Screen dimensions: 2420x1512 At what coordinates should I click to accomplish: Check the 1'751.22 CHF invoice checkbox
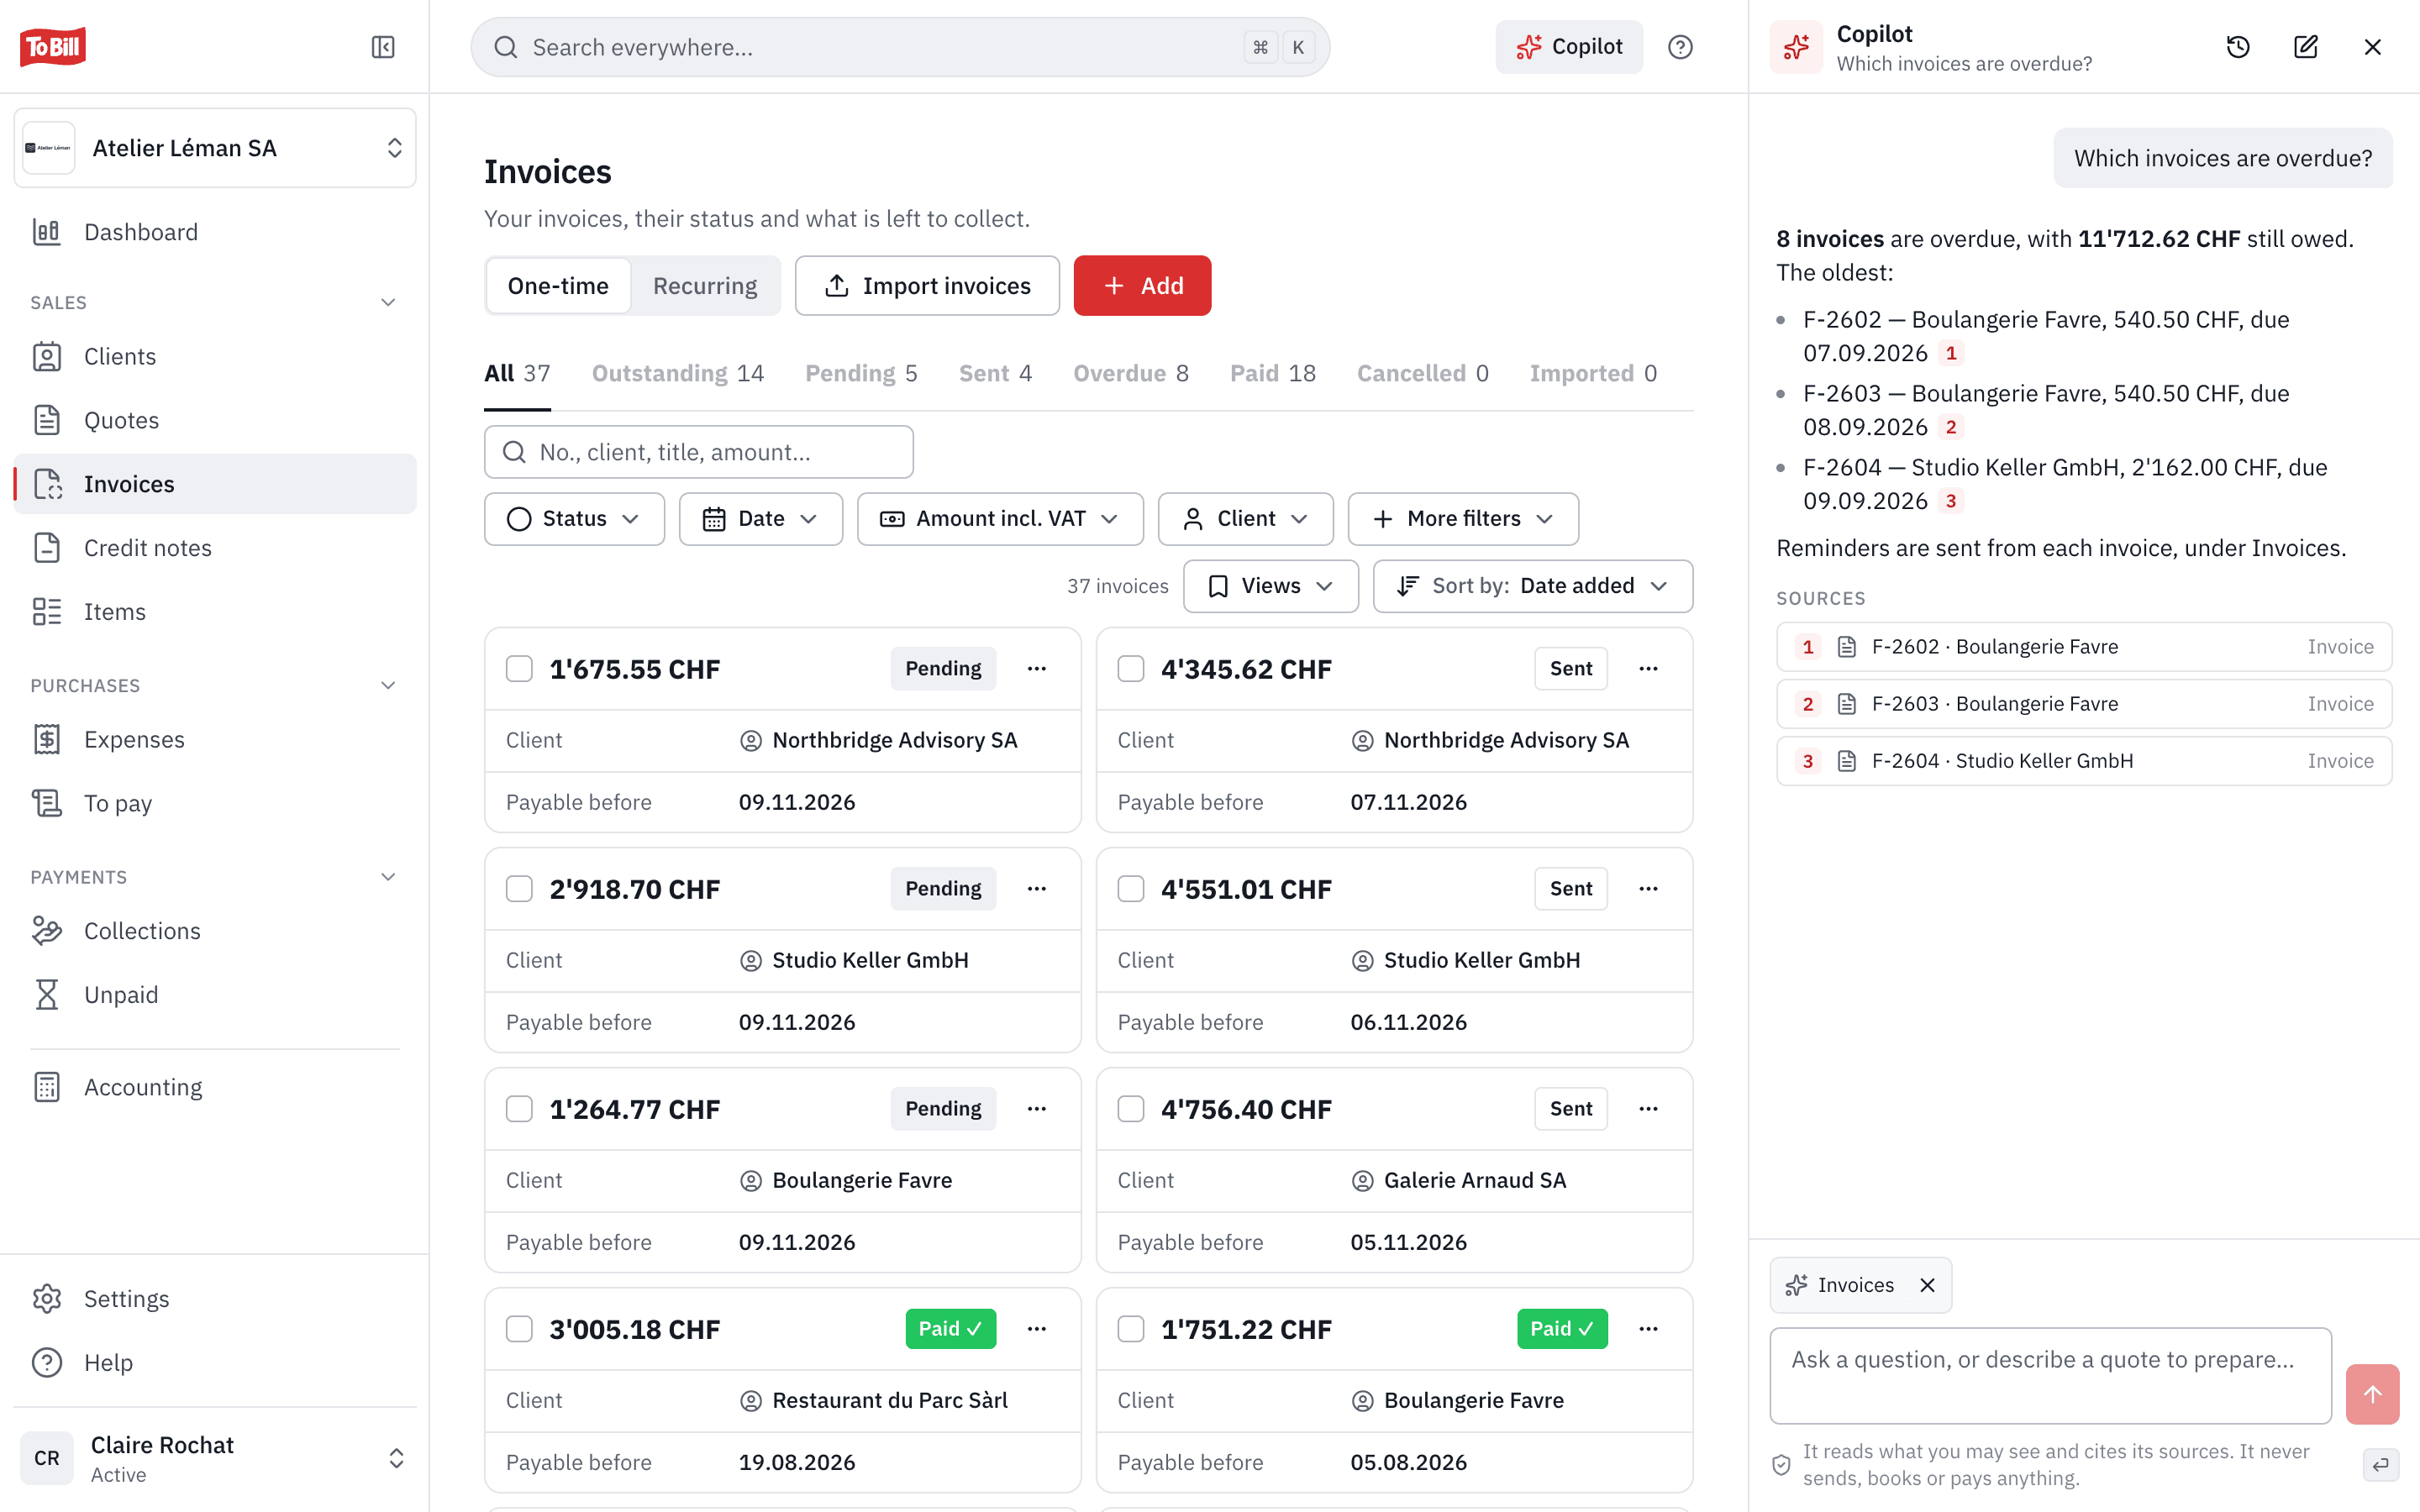pos(1130,1328)
